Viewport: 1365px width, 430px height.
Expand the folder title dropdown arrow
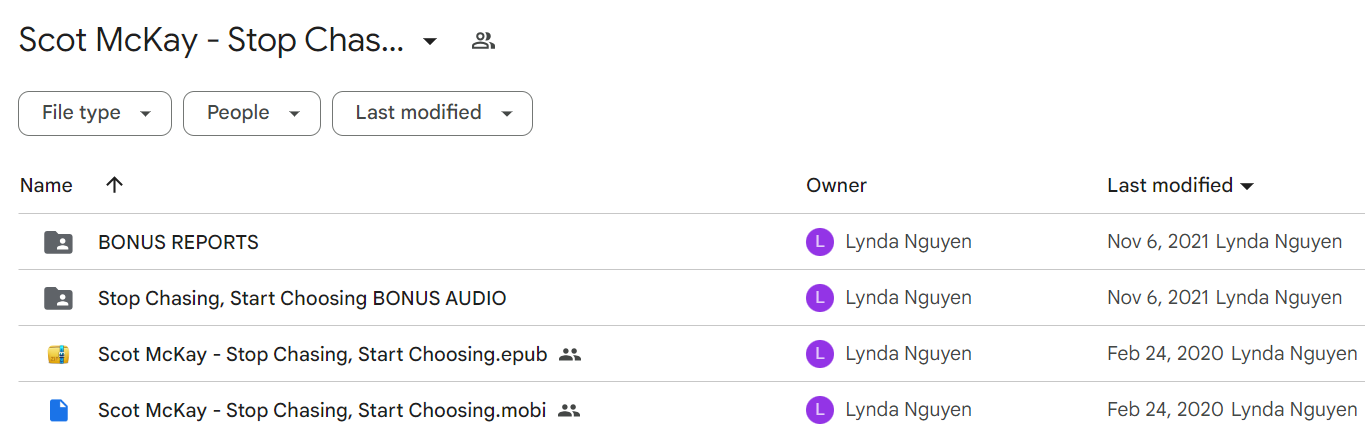(429, 41)
